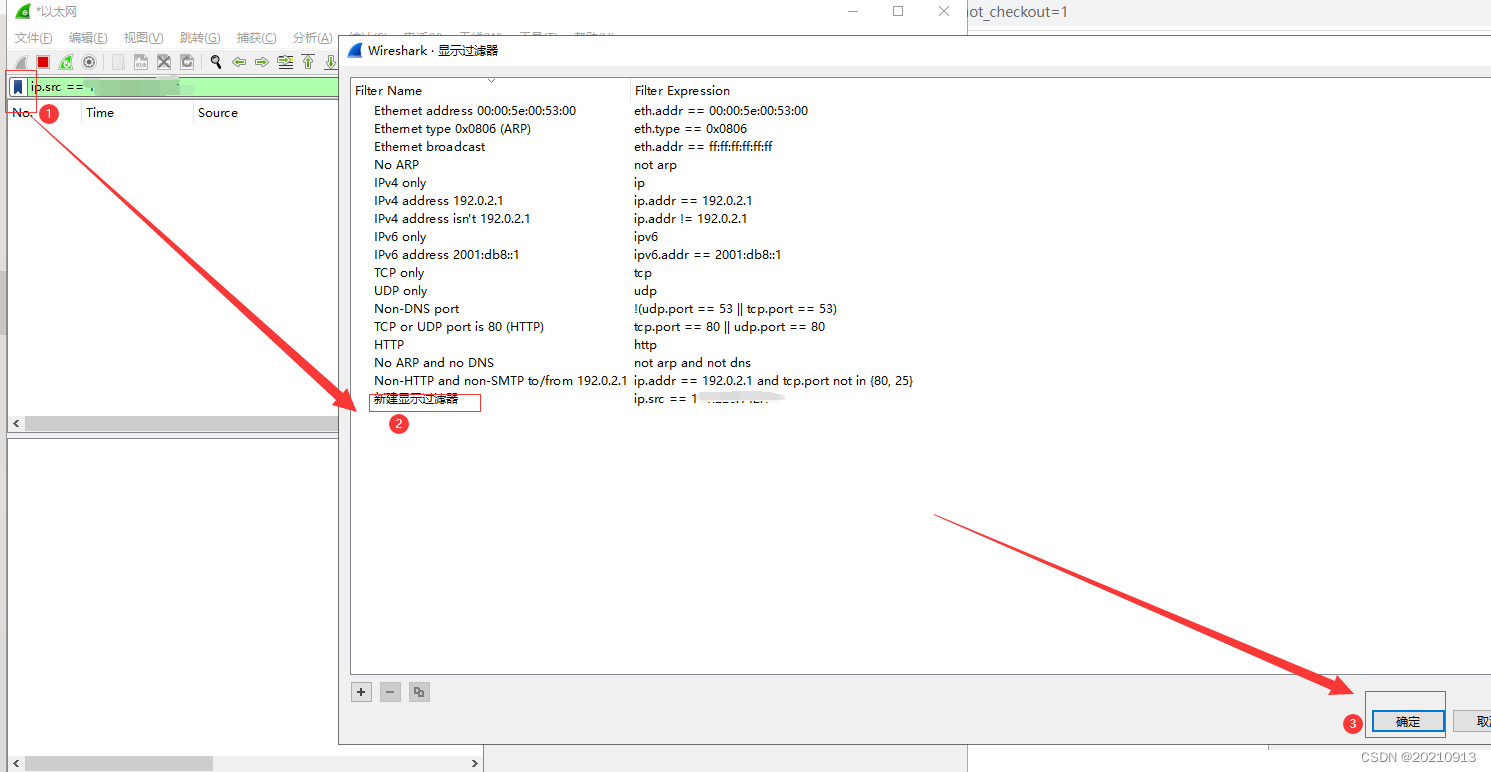Click expression tcp.port == 80 || udp.port == 80
Screen dimensions: 1491x772
(x=729, y=327)
